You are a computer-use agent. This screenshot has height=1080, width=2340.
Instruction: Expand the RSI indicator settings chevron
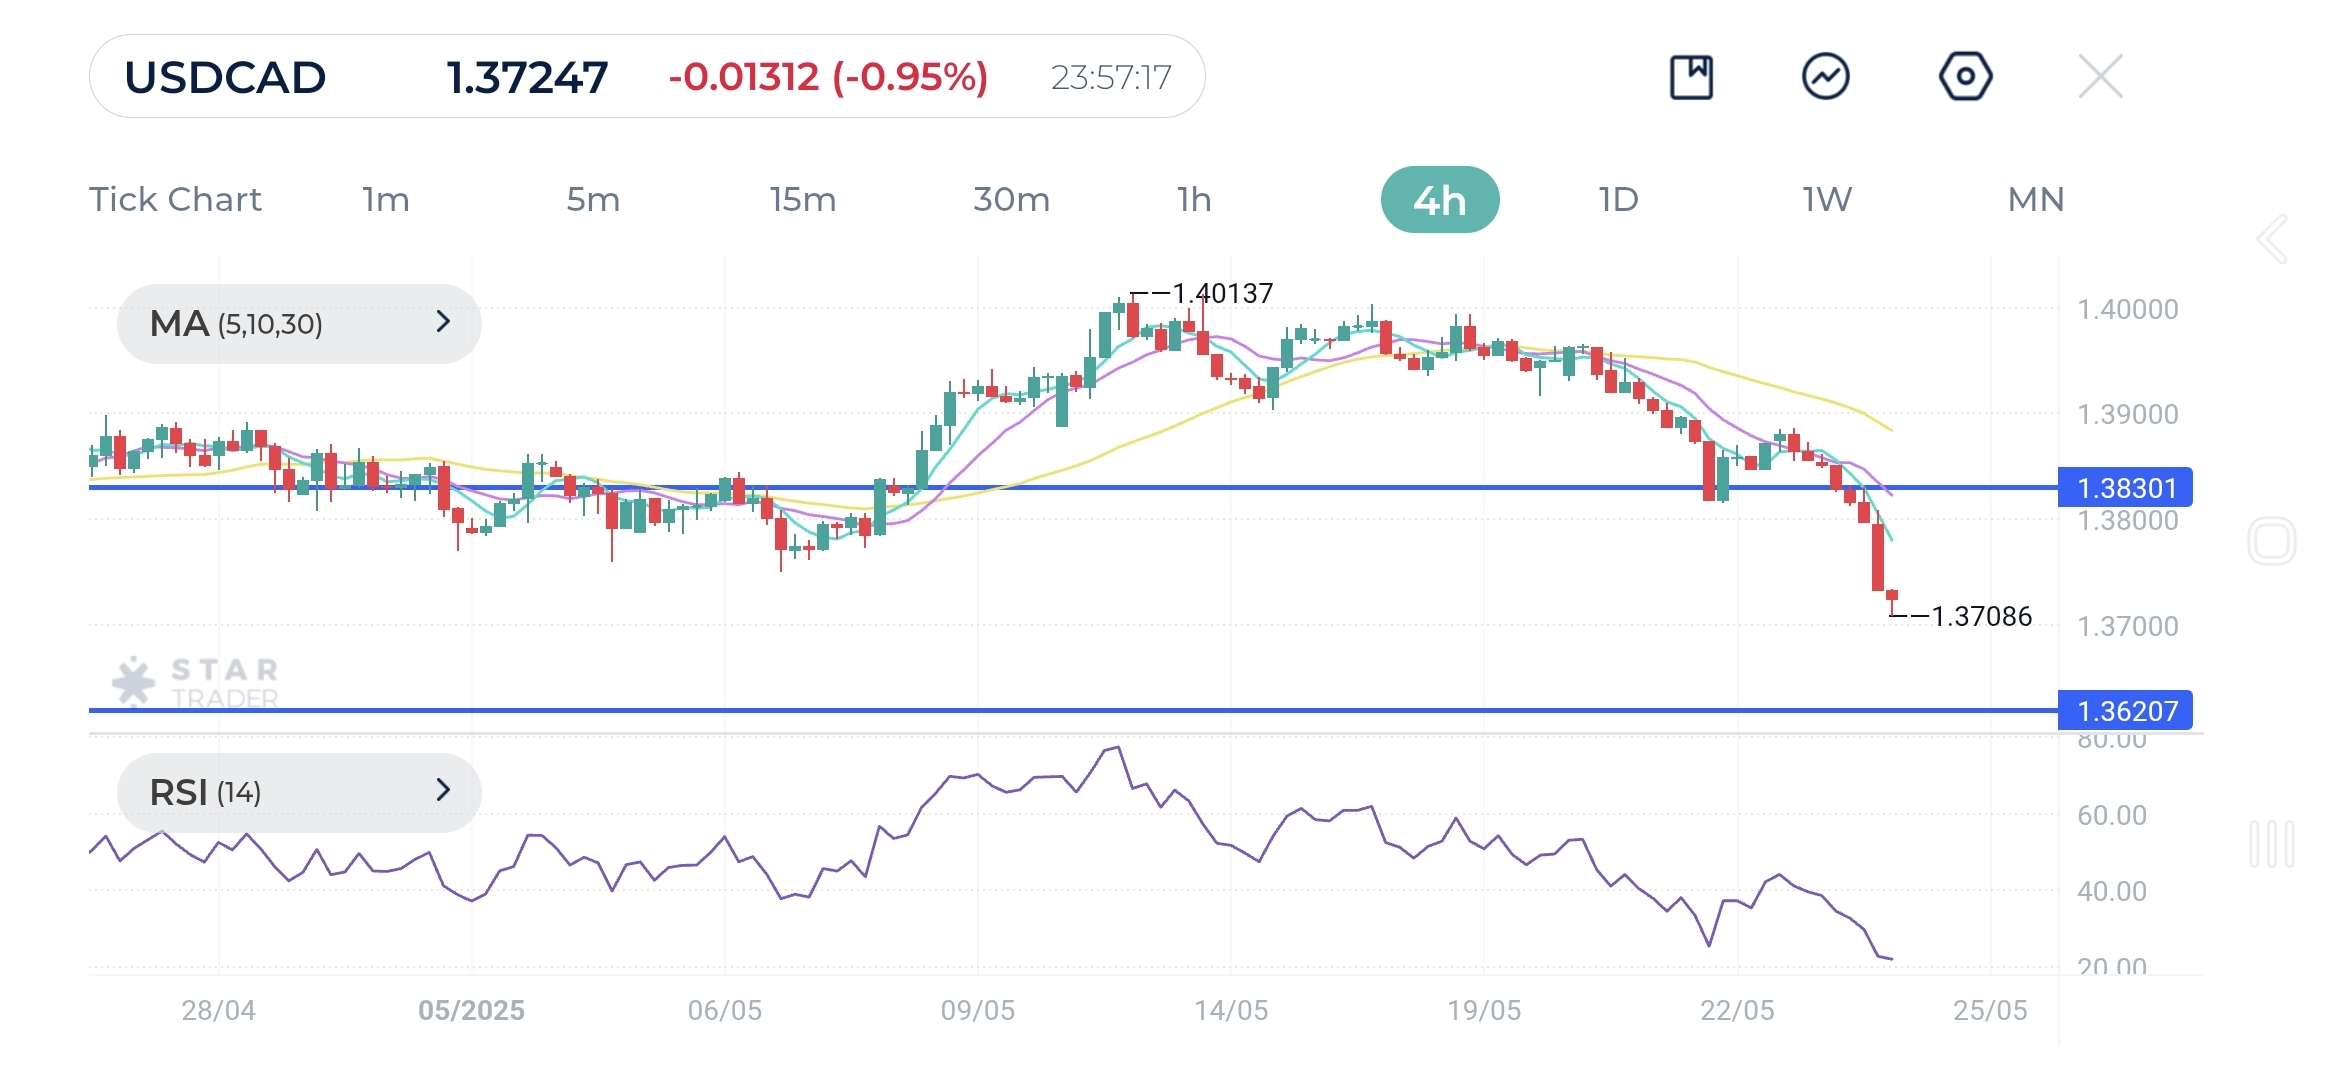tap(443, 791)
